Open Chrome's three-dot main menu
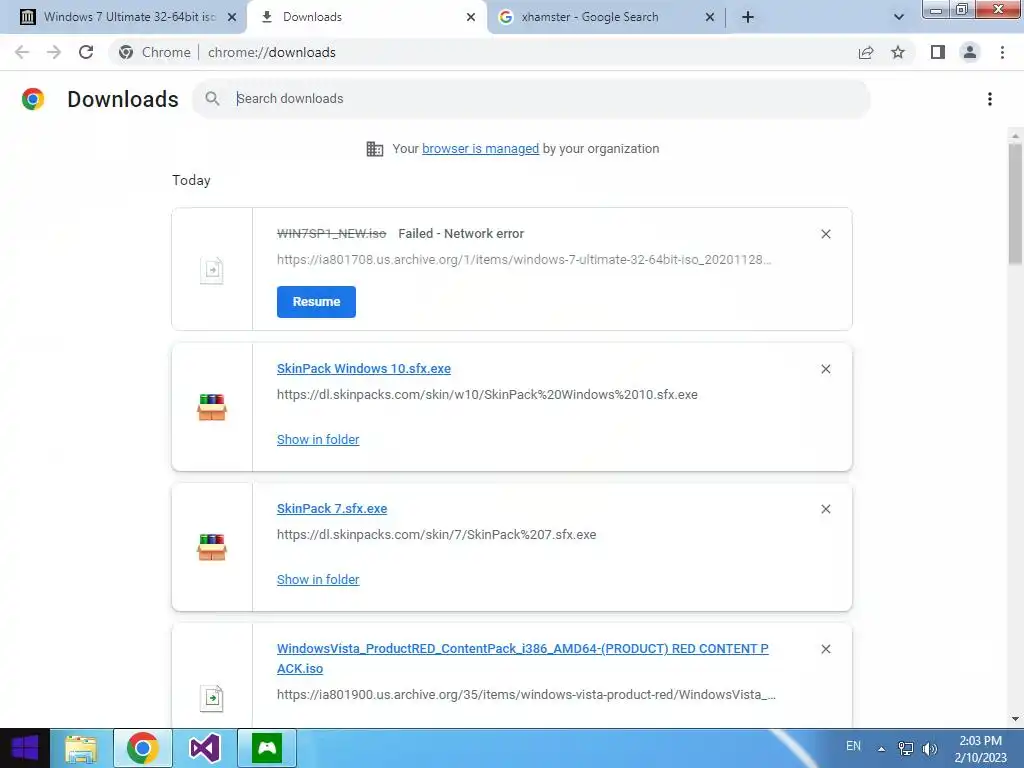1024x768 pixels. (1002, 52)
